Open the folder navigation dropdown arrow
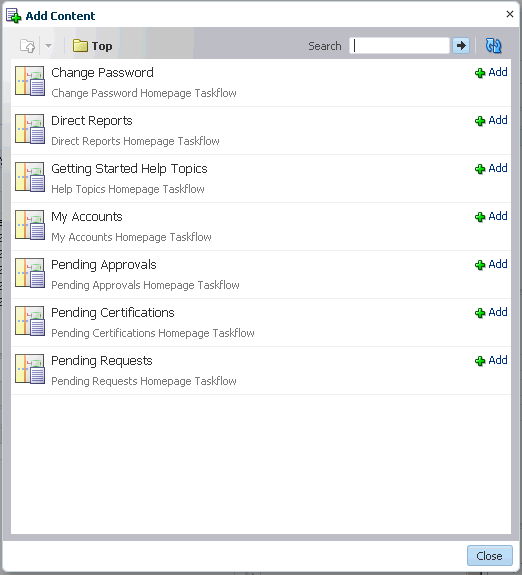 48,46
